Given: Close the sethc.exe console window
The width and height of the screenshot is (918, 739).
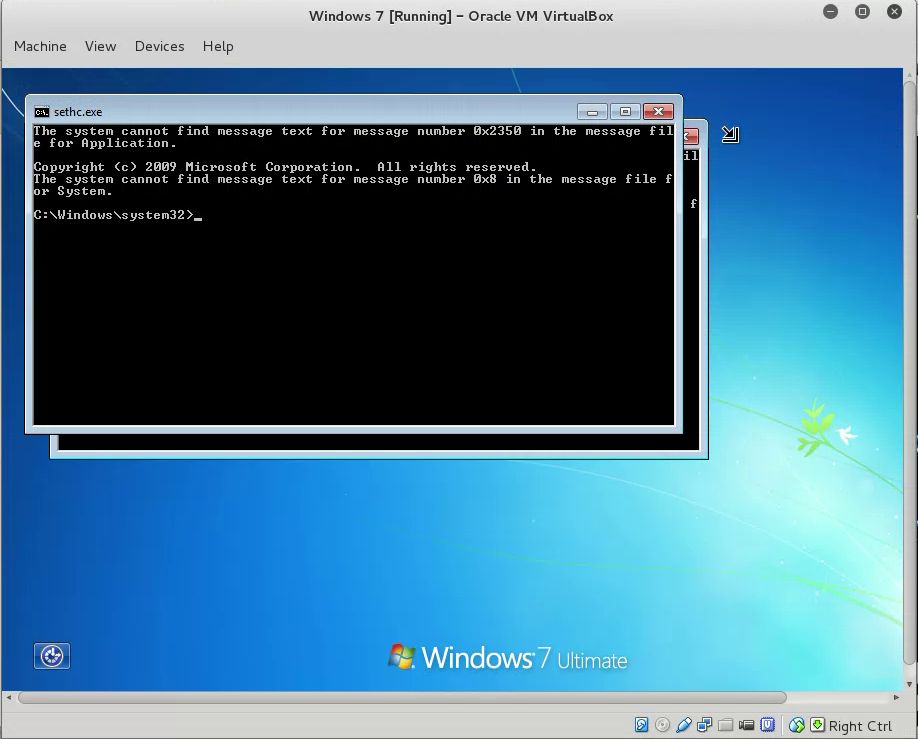Looking at the screenshot, I should (x=658, y=111).
